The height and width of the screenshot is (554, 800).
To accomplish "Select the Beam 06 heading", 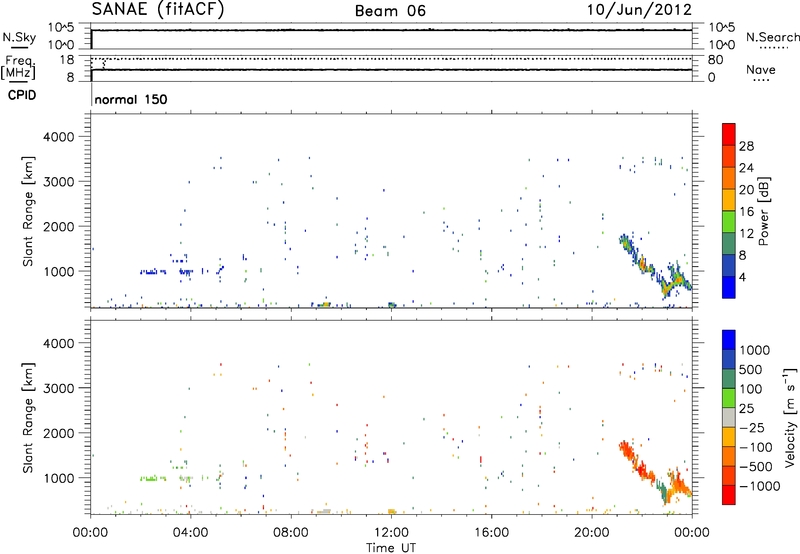I will click(x=390, y=11).
